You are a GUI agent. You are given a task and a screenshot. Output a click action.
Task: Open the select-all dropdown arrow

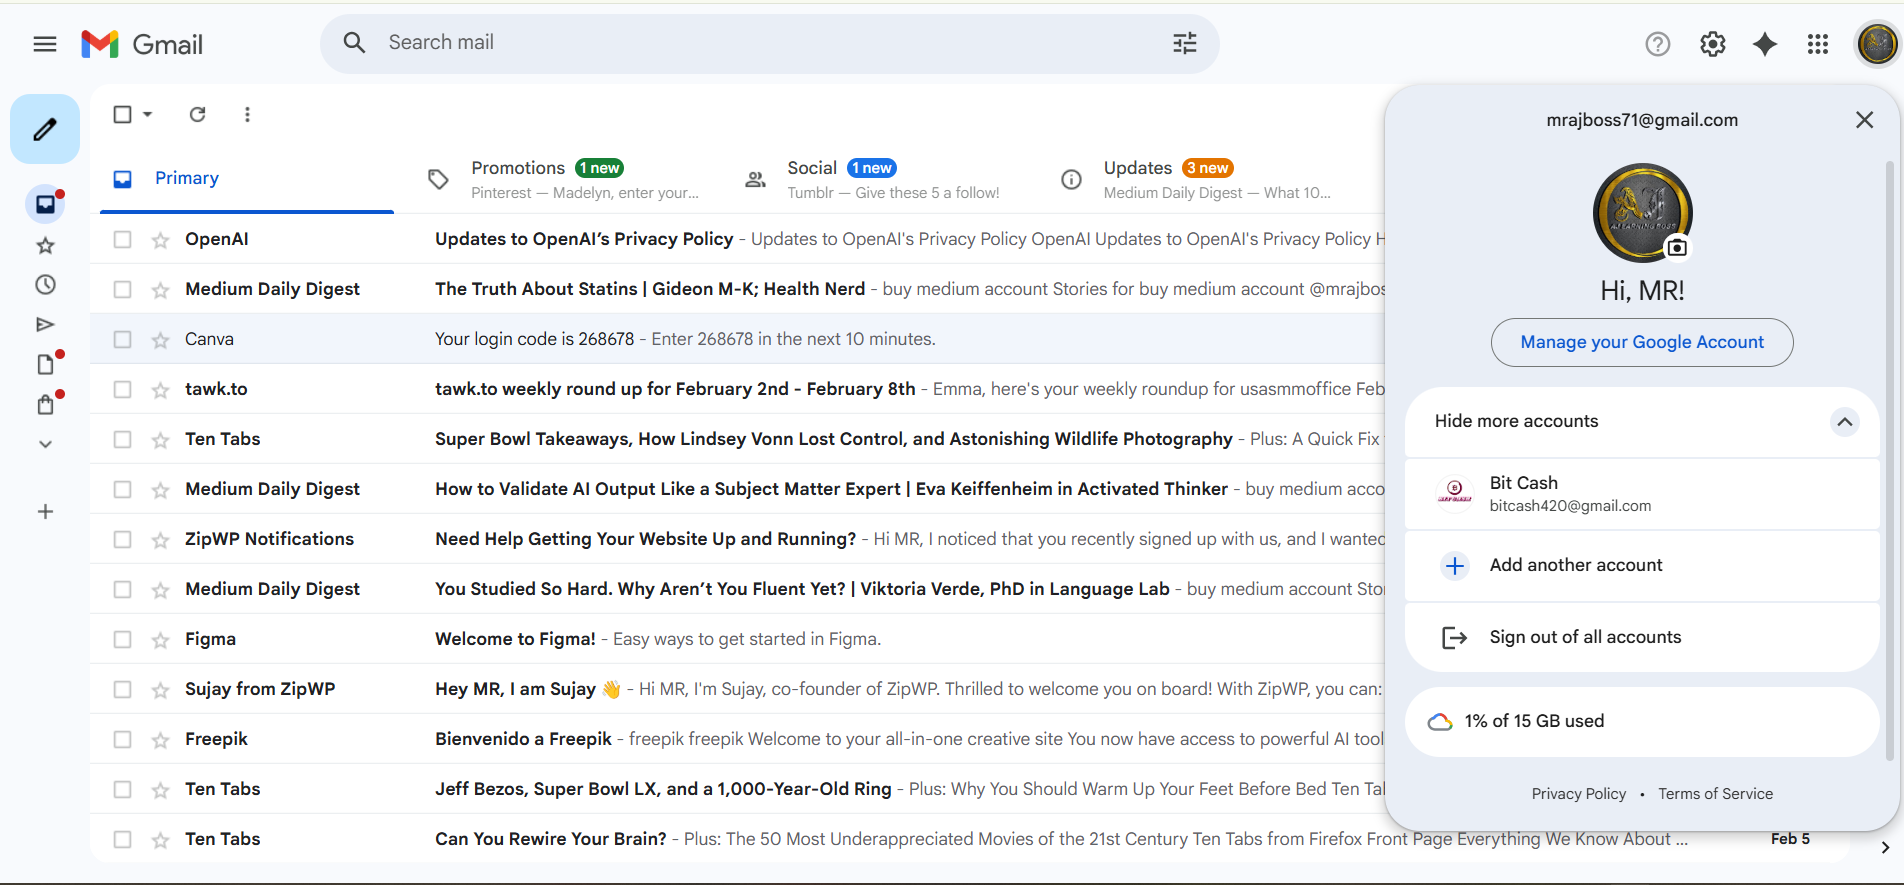coord(148,114)
